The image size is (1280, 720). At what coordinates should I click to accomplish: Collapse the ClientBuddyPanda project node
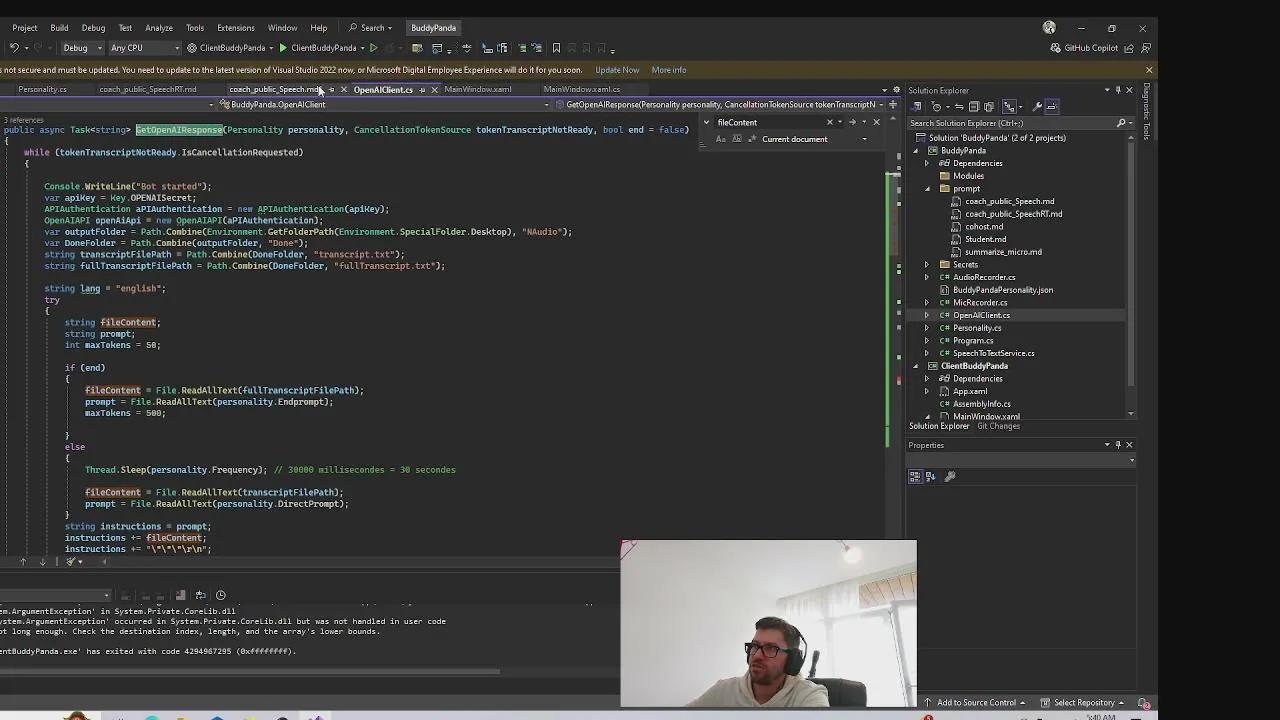point(915,366)
